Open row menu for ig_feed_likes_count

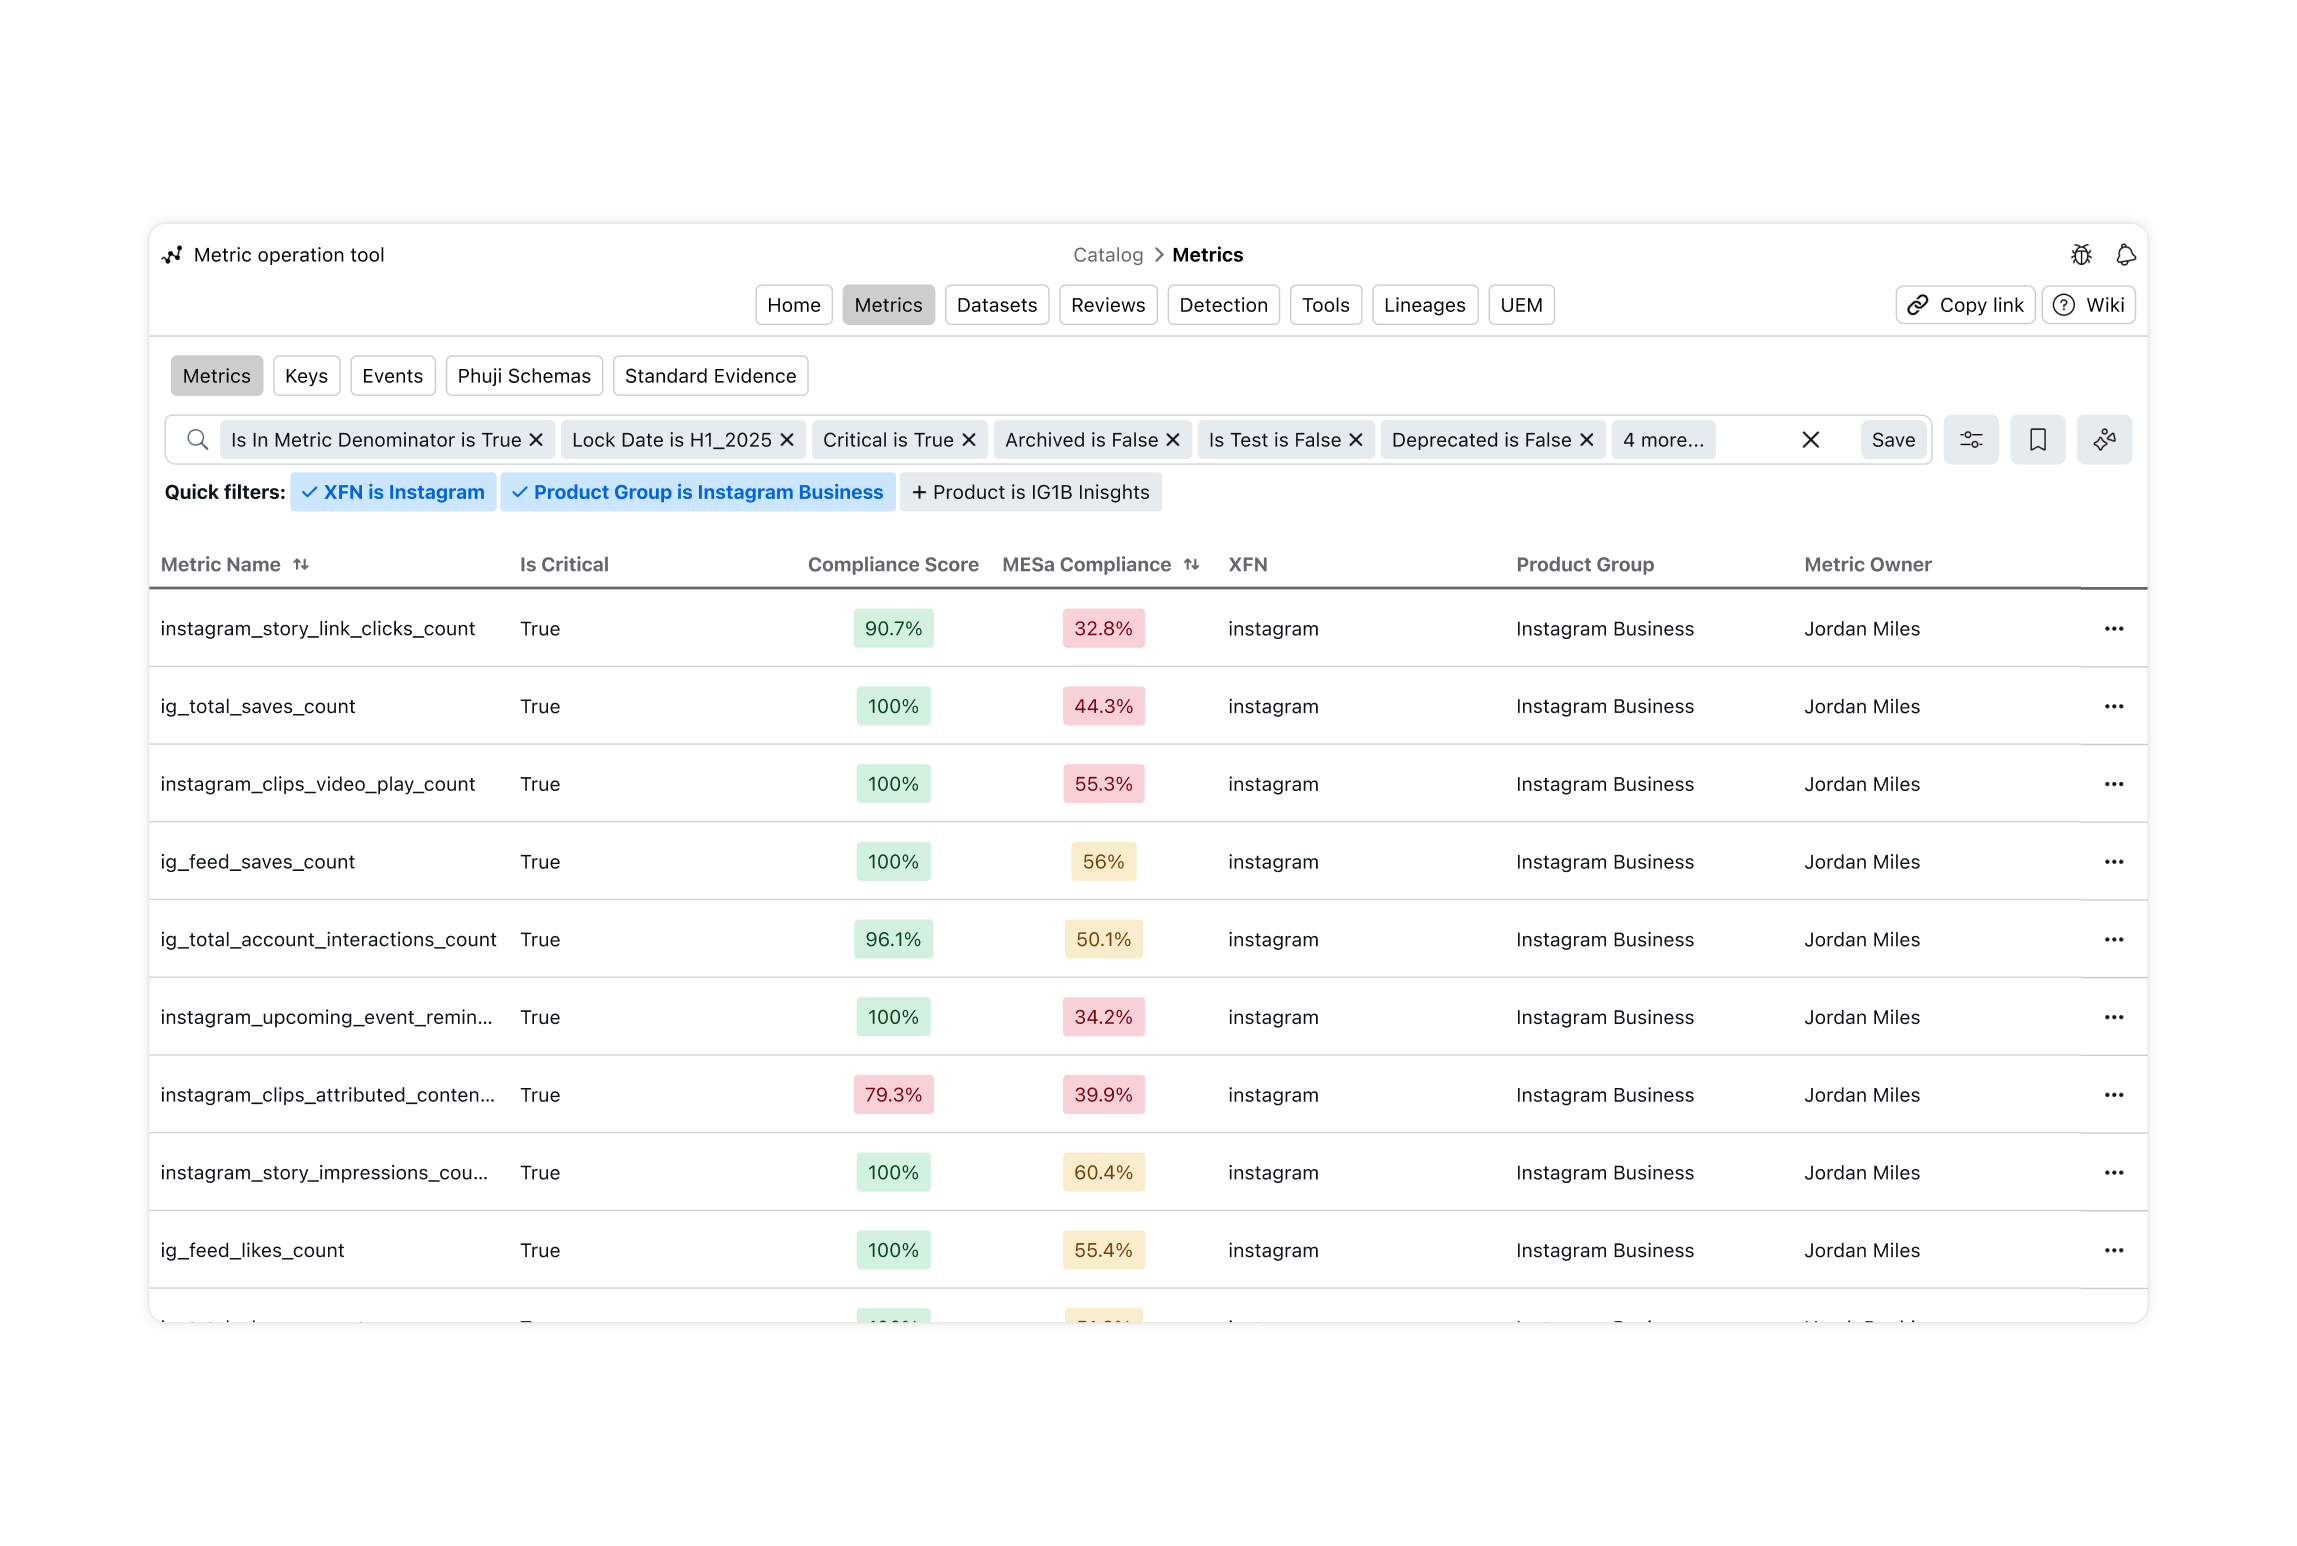click(x=2113, y=1250)
